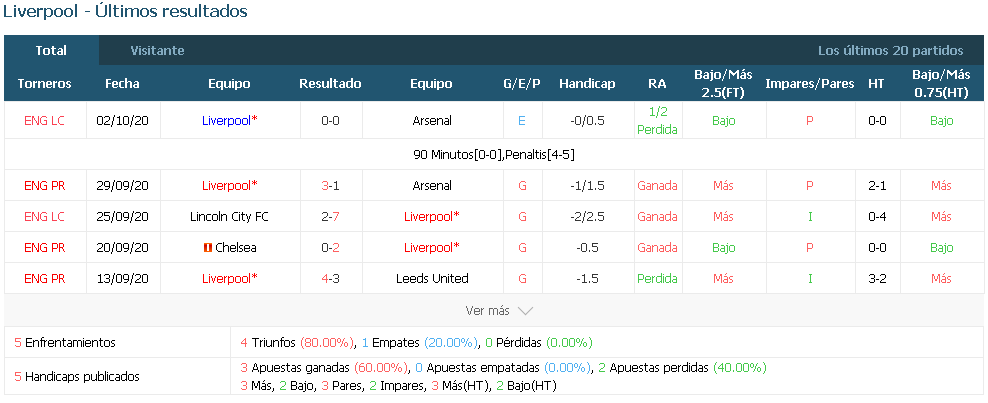The width and height of the screenshot is (988, 403).
Task: Open the Chelsea team link
Action: (x=236, y=248)
